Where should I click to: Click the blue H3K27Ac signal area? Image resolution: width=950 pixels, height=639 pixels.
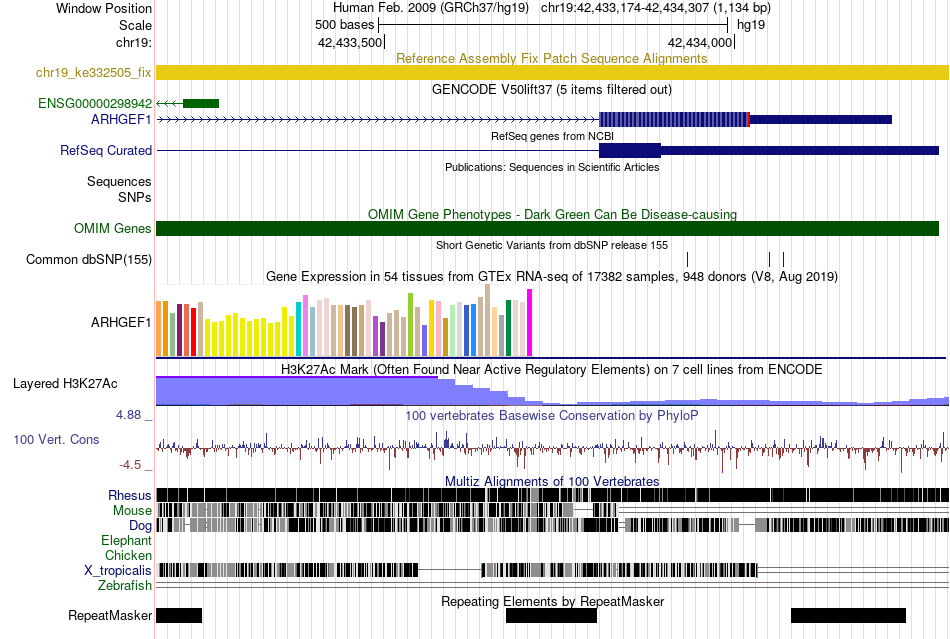click(x=552, y=391)
